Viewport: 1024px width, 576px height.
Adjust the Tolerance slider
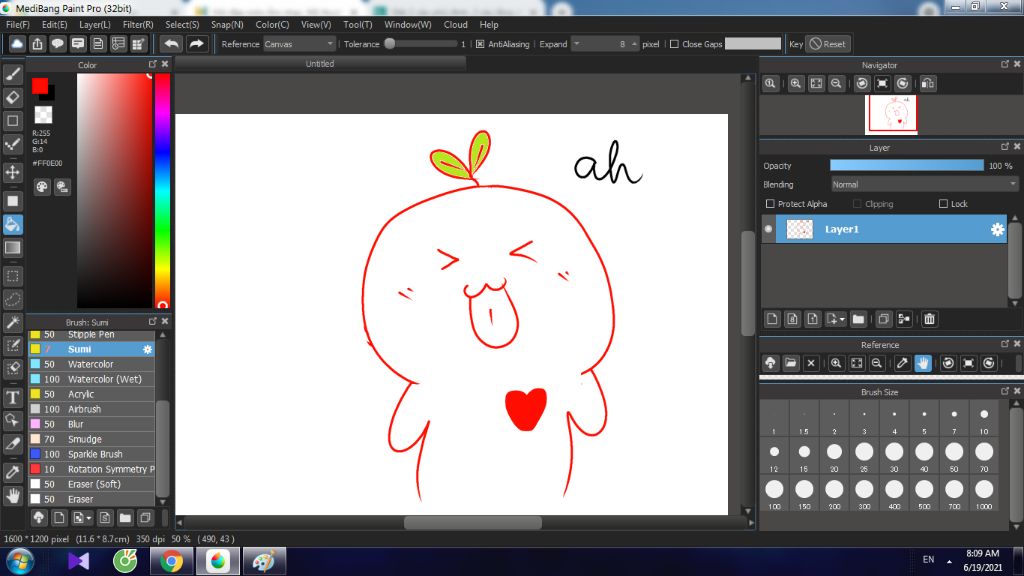tap(421, 44)
